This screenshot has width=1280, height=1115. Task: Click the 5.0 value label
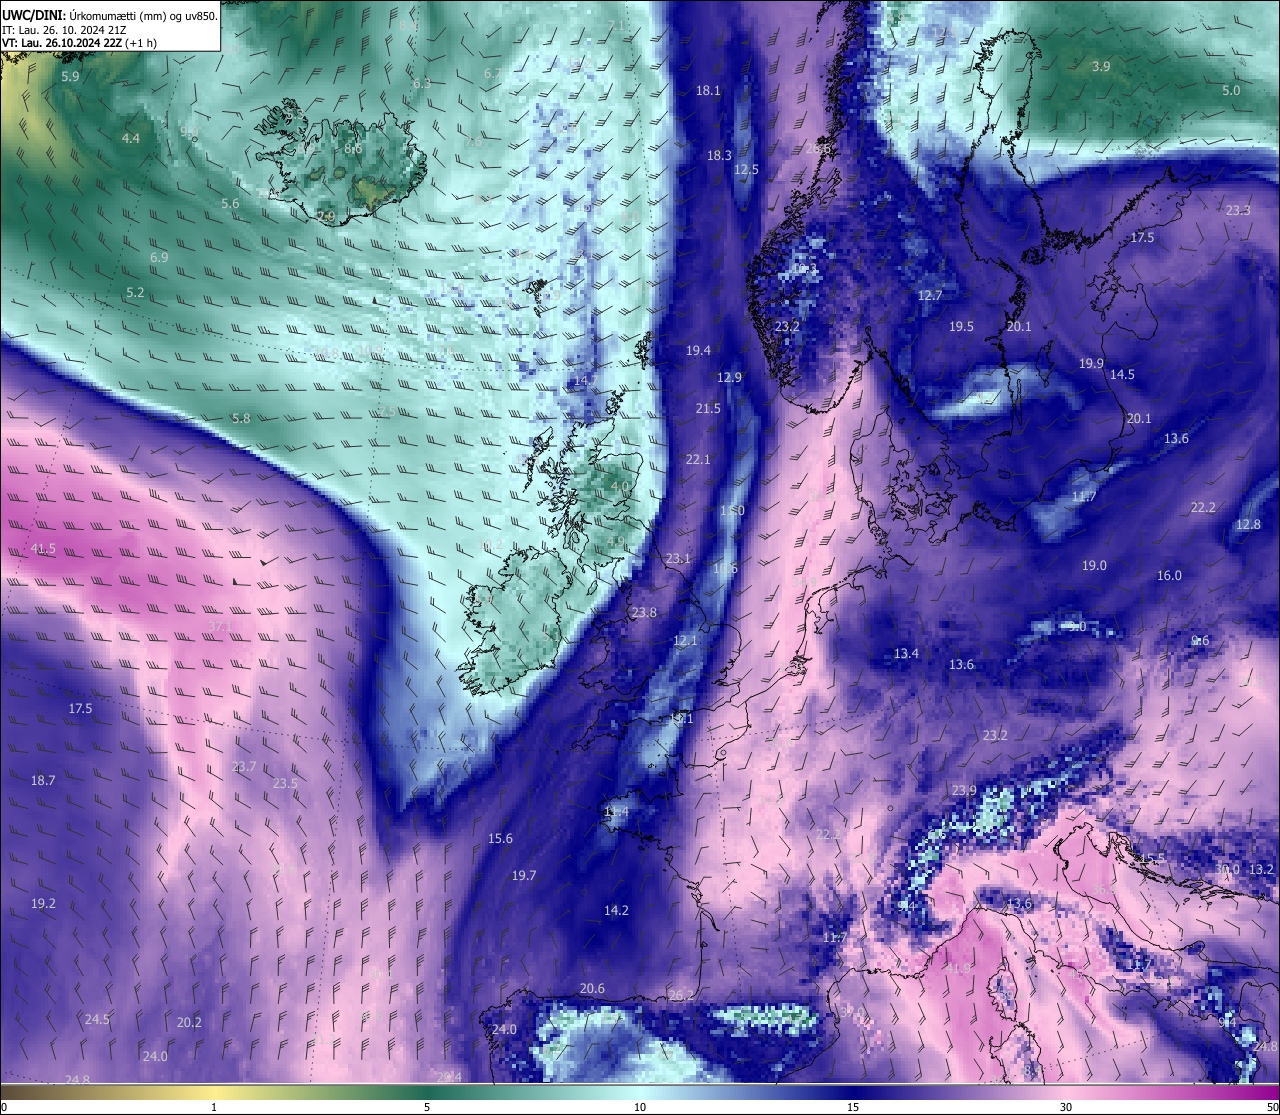pos(1231,90)
